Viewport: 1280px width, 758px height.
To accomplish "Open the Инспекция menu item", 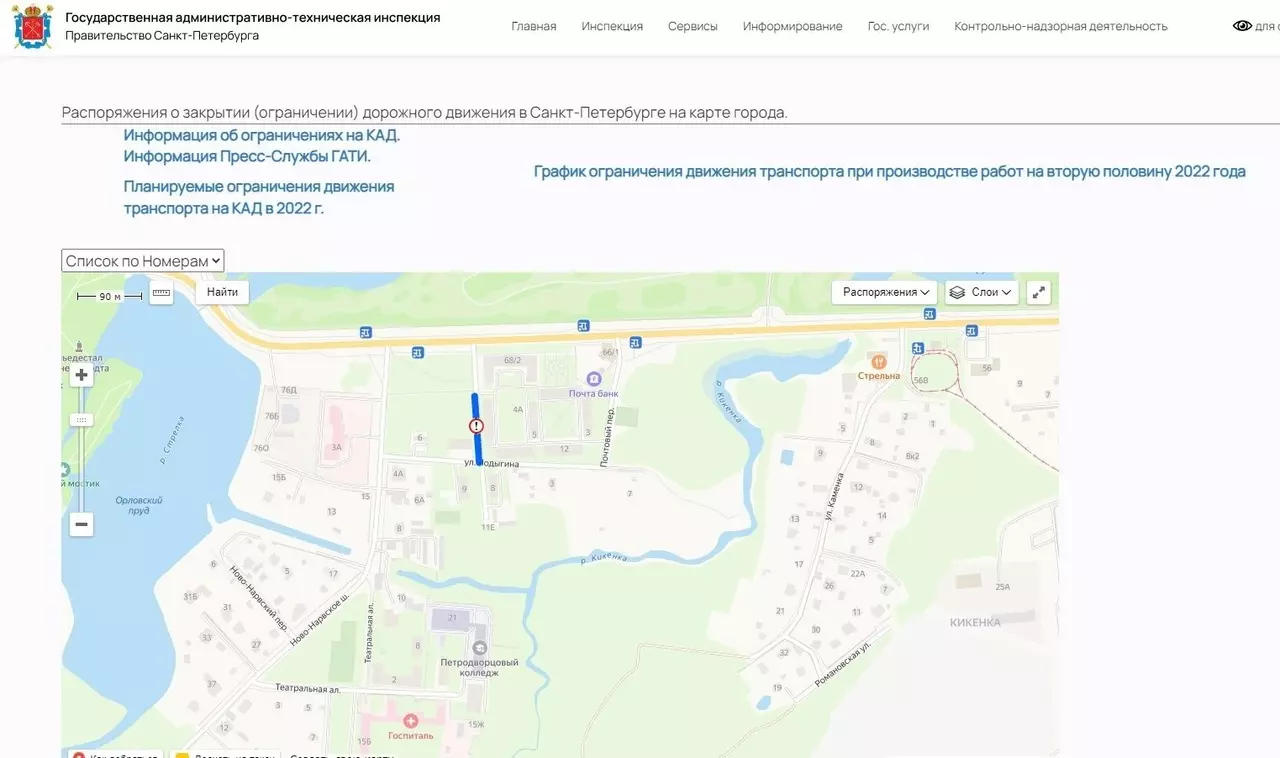I will [612, 26].
